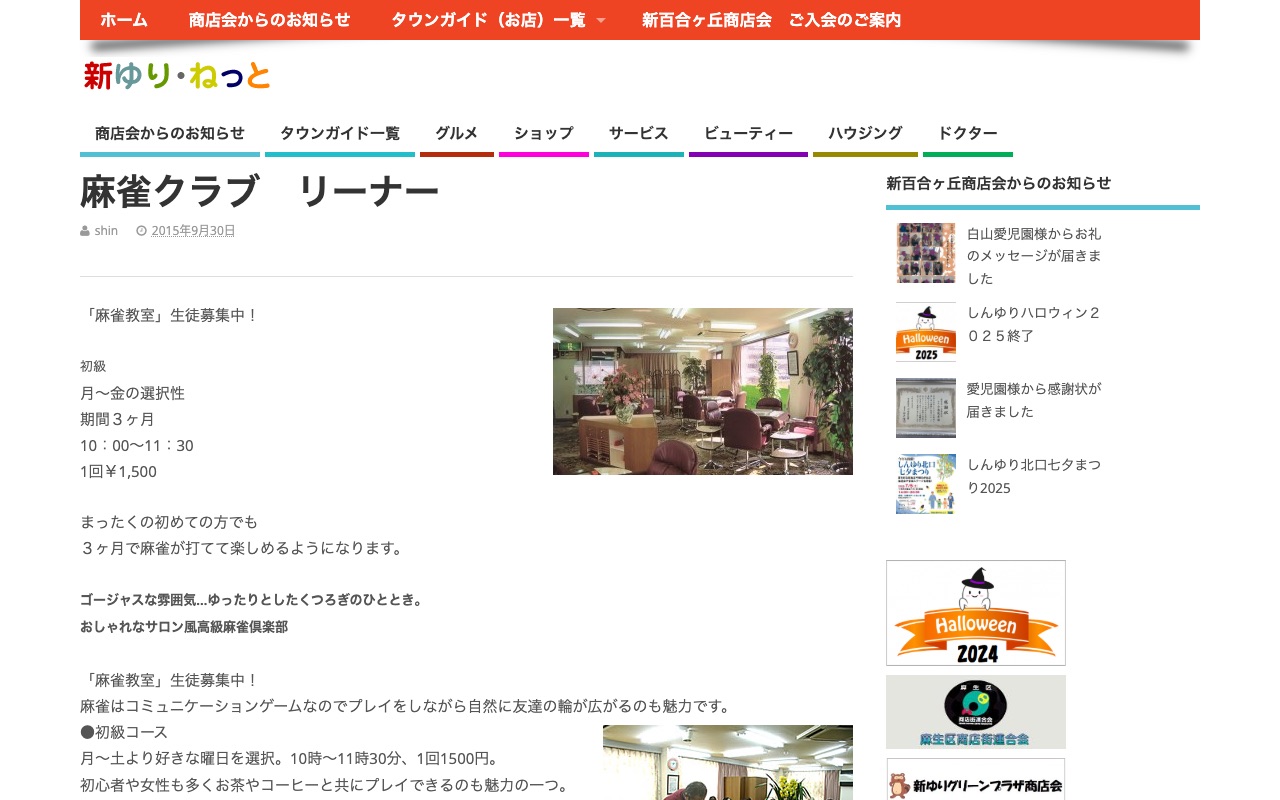Click the 白山愛児園 photo collage thumbnail
The height and width of the screenshot is (800, 1280).
point(925,253)
